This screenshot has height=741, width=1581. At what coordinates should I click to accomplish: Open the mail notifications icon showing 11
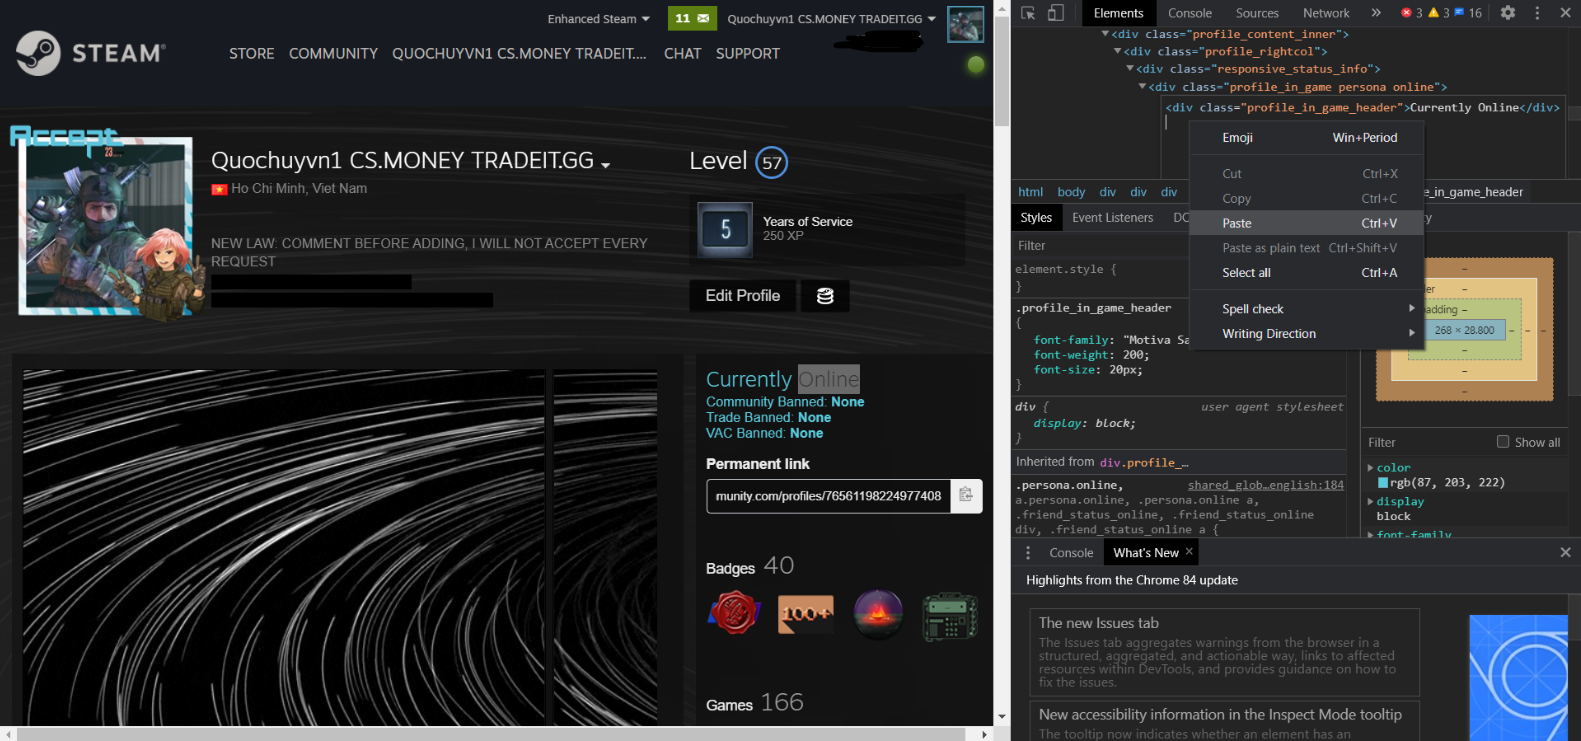pyautogui.click(x=692, y=18)
